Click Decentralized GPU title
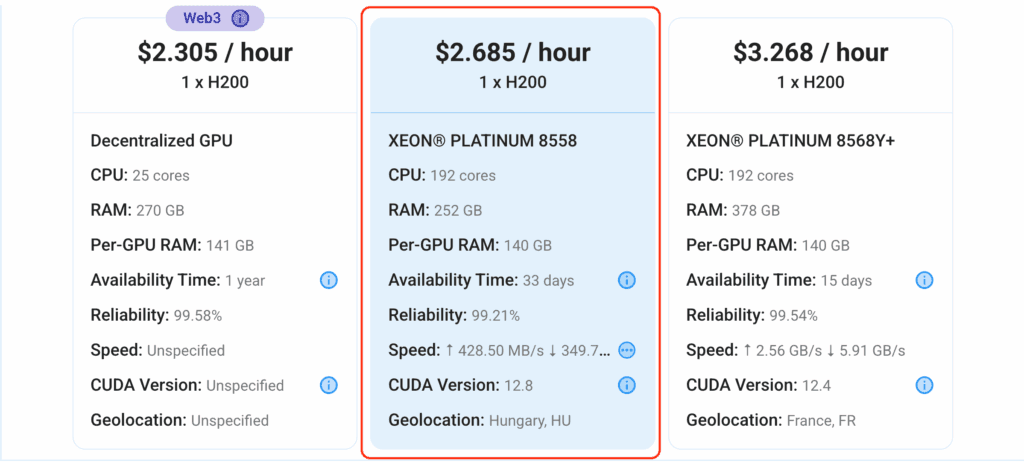This screenshot has height=462, width=1024. click(161, 140)
